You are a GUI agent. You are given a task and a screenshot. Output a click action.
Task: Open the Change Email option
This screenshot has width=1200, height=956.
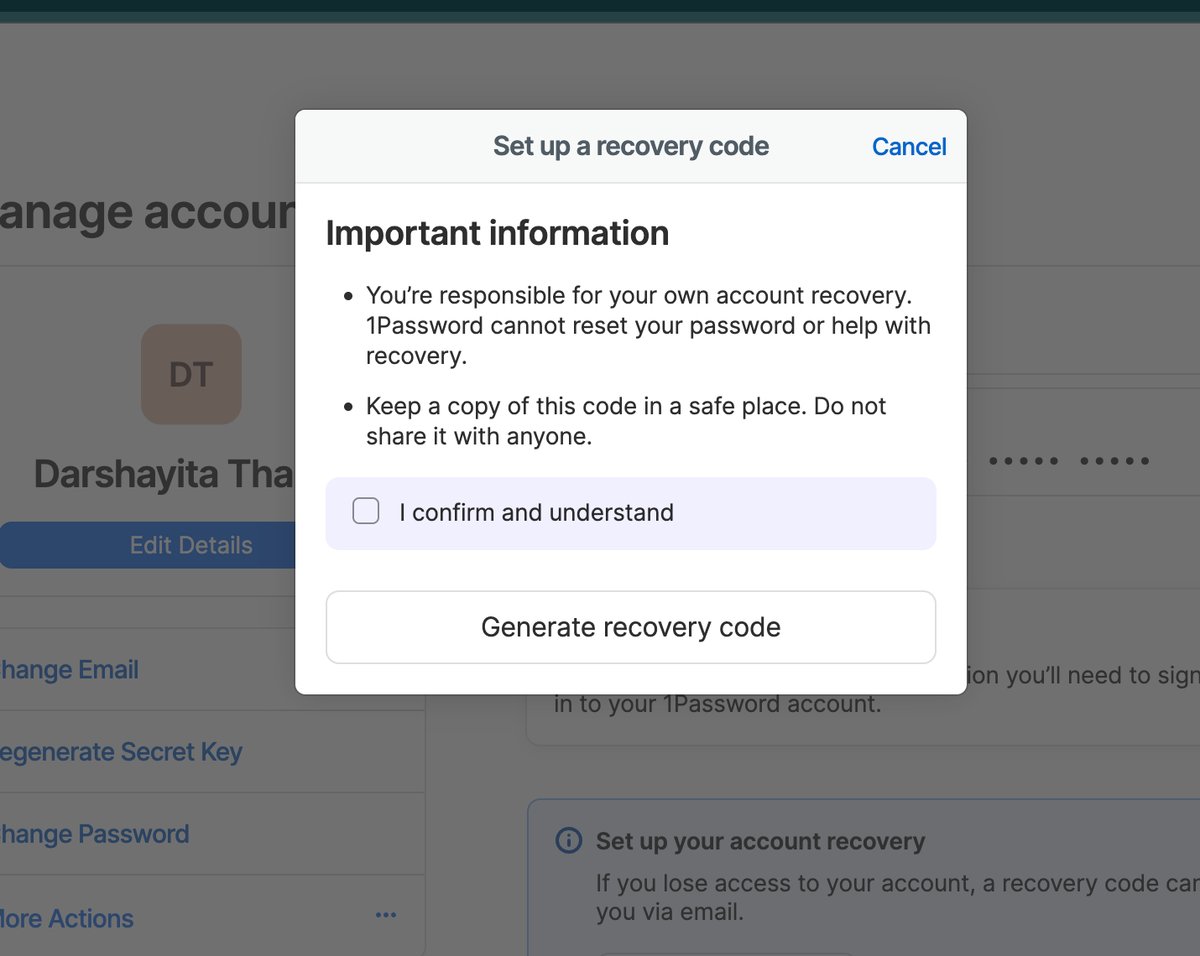point(69,669)
